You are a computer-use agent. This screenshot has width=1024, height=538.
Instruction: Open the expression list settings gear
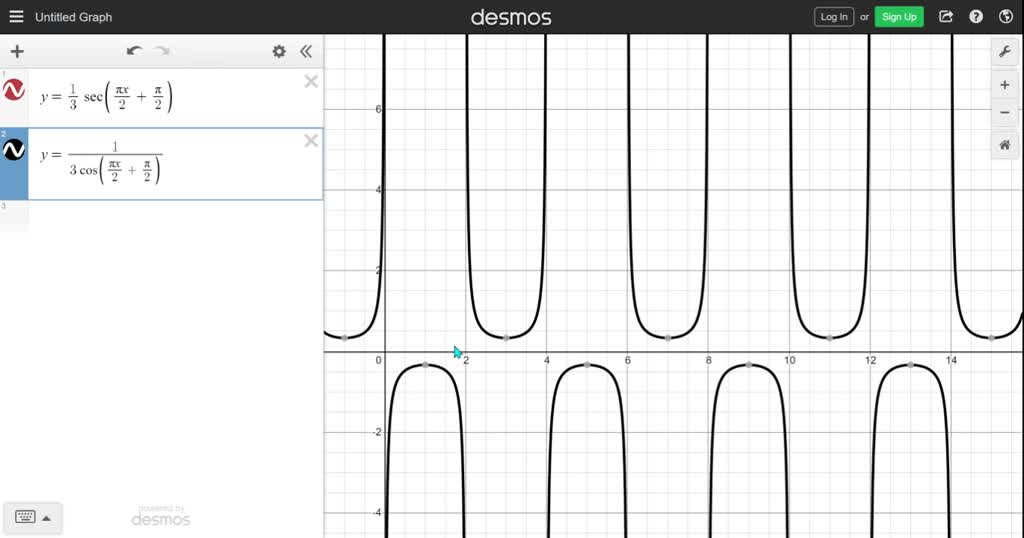pyautogui.click(x=279, y=51)
